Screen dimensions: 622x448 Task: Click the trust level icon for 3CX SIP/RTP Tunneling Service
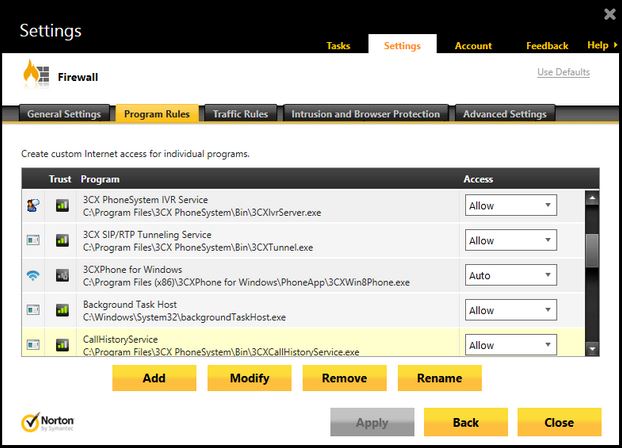(62, 240)
